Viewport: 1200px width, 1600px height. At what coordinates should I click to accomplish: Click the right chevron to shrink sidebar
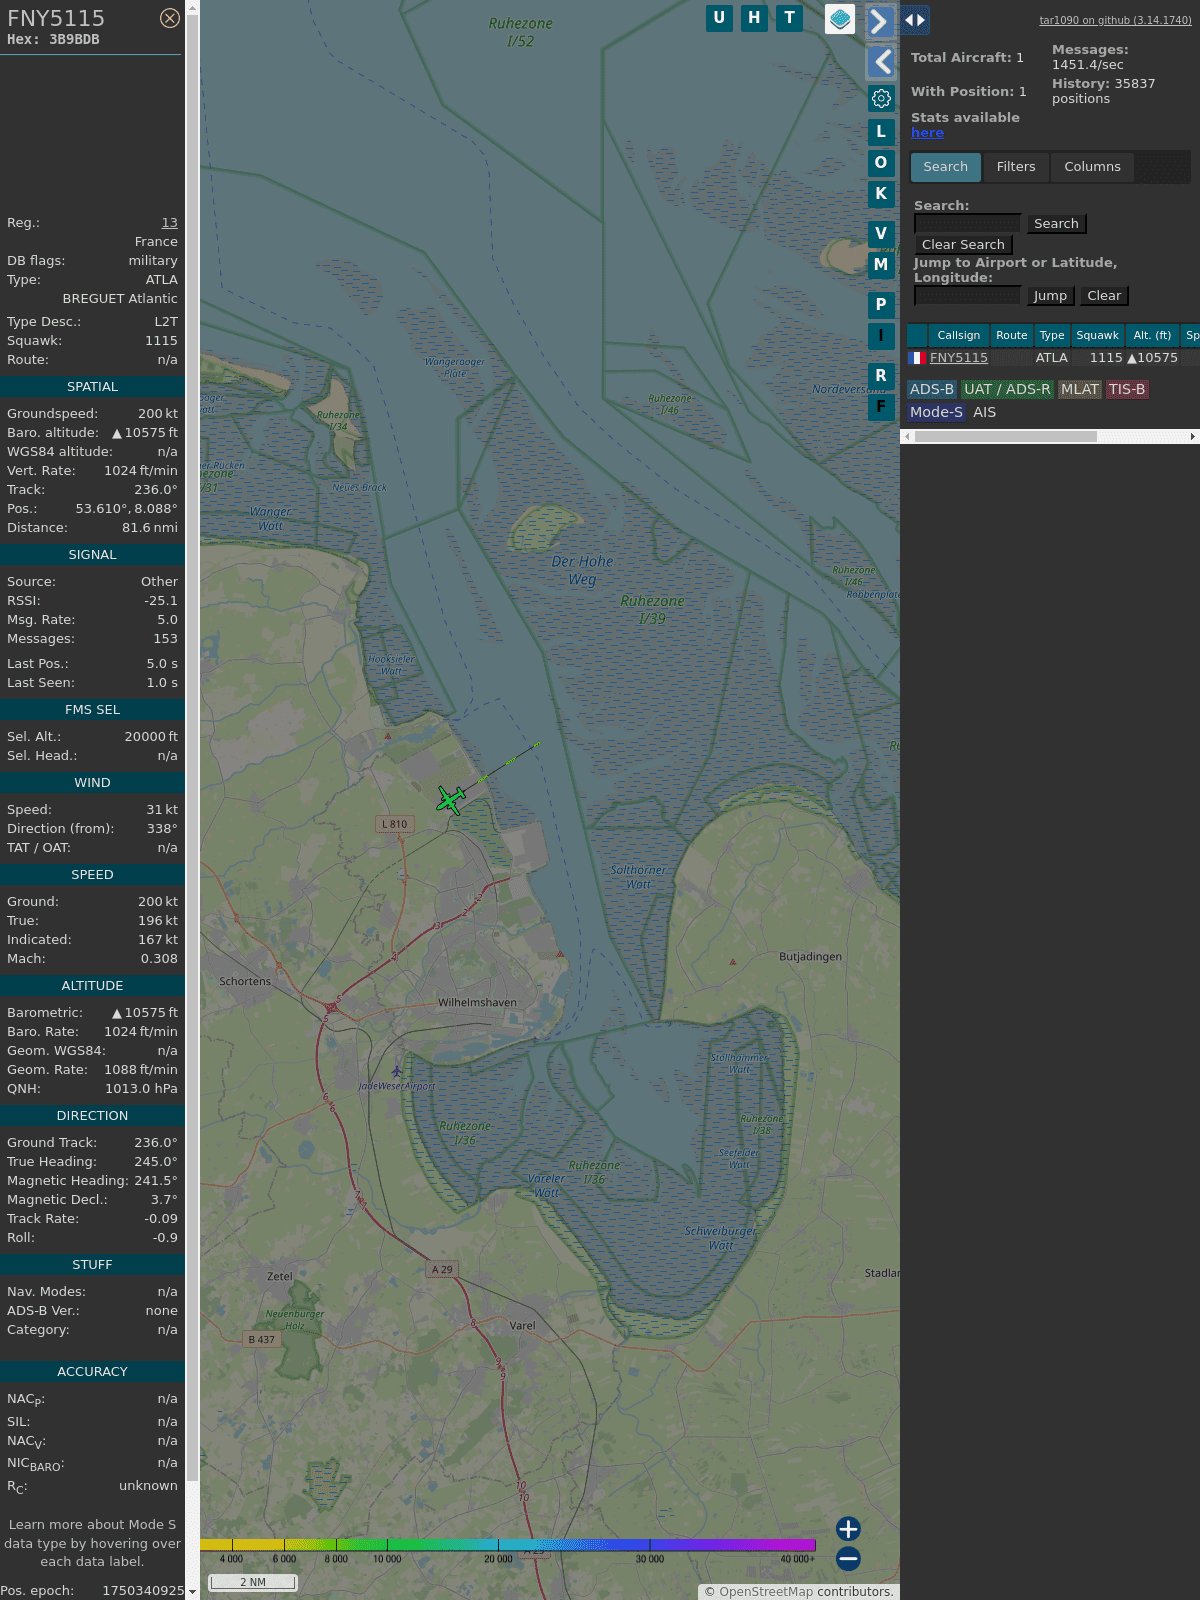[879, 21]
